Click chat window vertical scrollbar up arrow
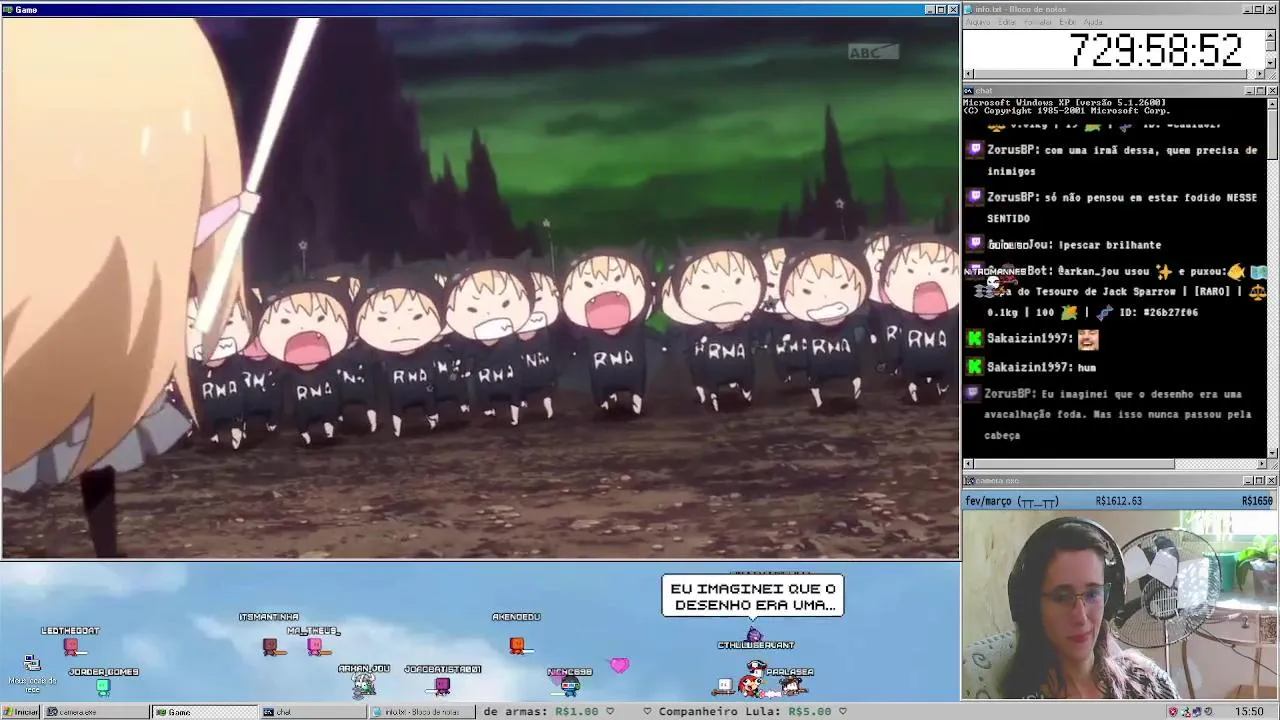 pos(1272,103)
